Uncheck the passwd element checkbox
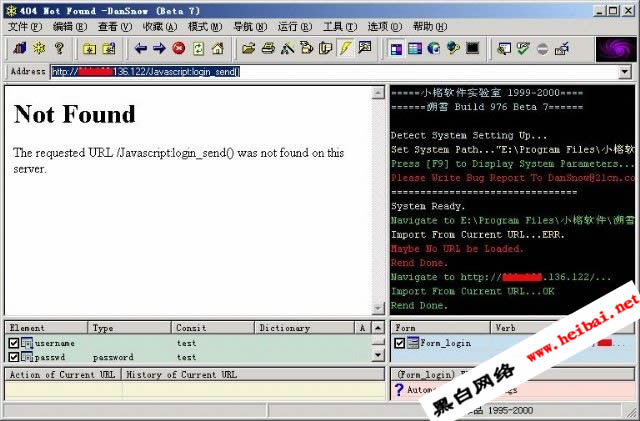Screen dimensions: 640x421 pos(14,357)
